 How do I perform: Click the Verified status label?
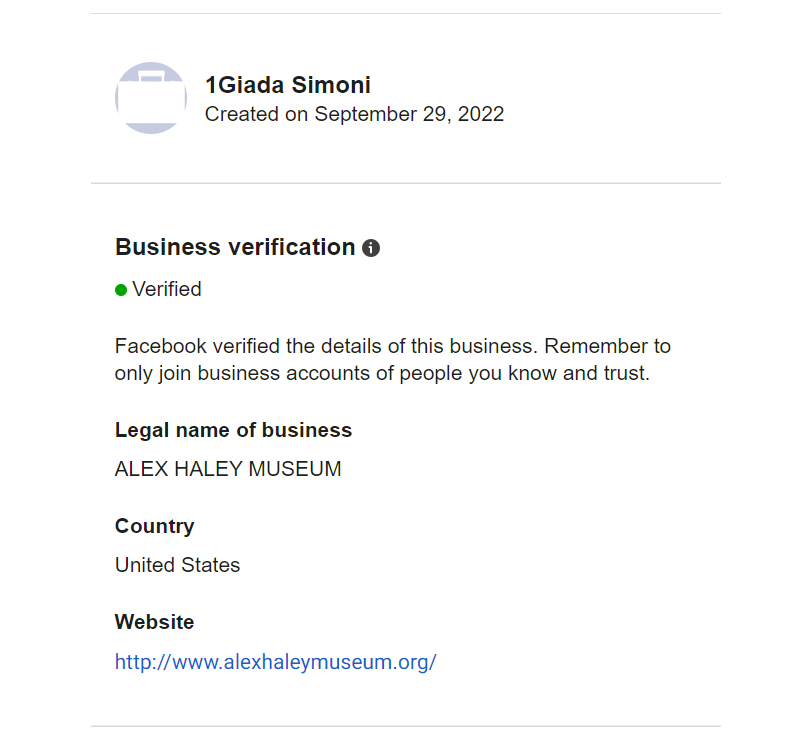pyautogui.click(x=167, y=289)
